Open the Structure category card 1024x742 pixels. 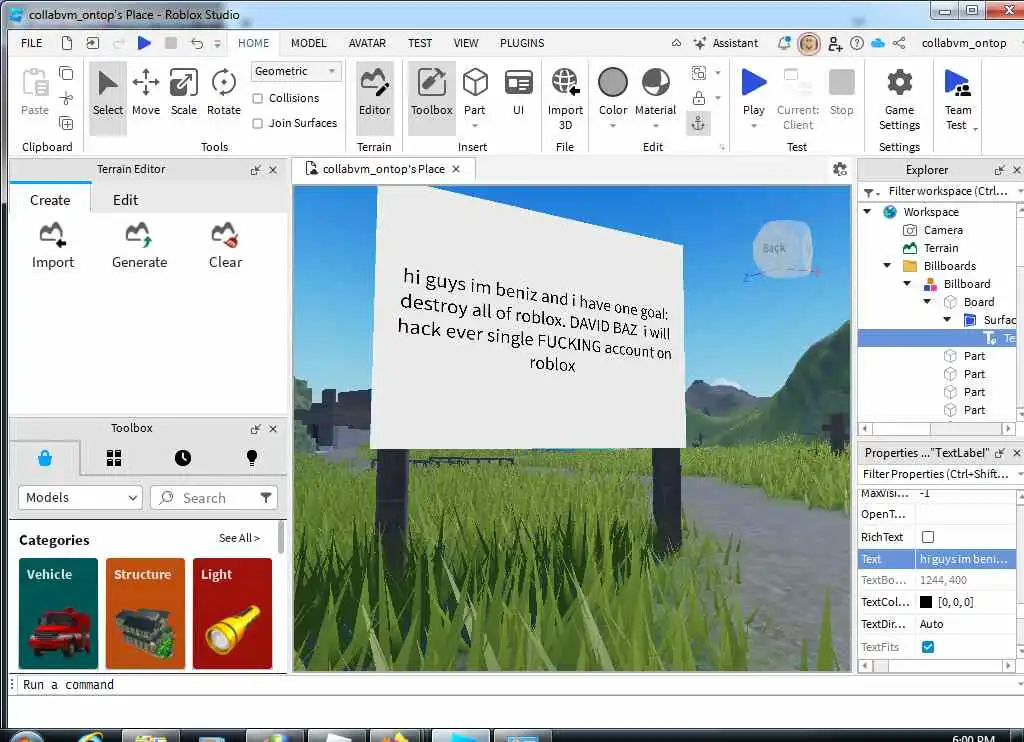click(x=145, y=613)
